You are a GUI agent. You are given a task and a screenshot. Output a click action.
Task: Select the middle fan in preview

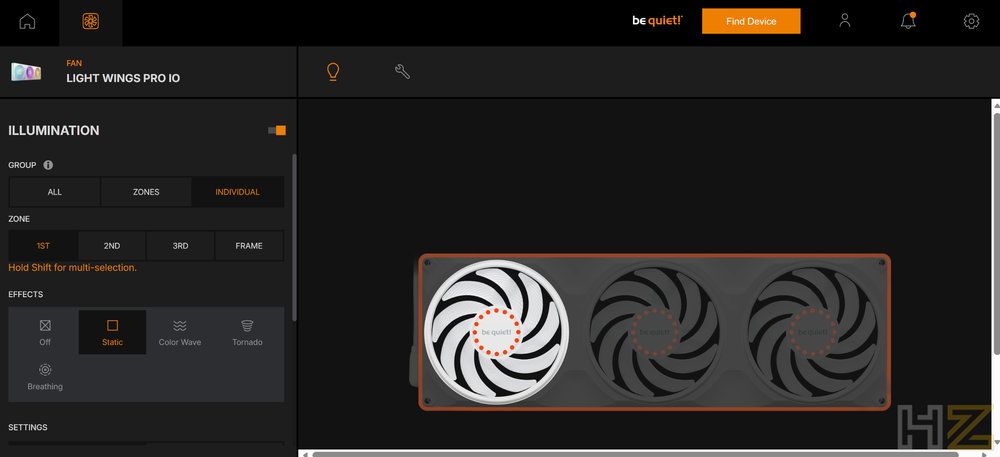(654, 332)
